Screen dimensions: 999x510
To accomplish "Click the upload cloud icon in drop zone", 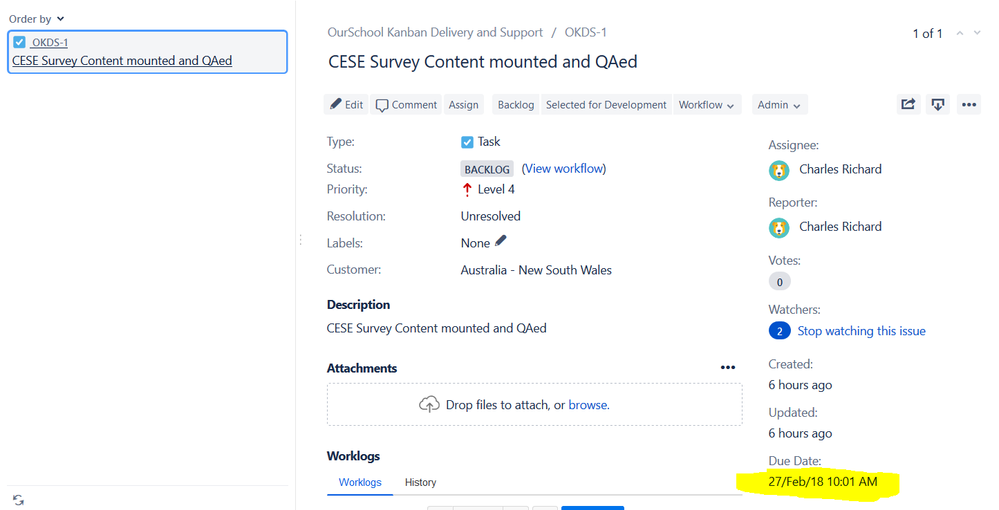I will (x=429, y=404).
